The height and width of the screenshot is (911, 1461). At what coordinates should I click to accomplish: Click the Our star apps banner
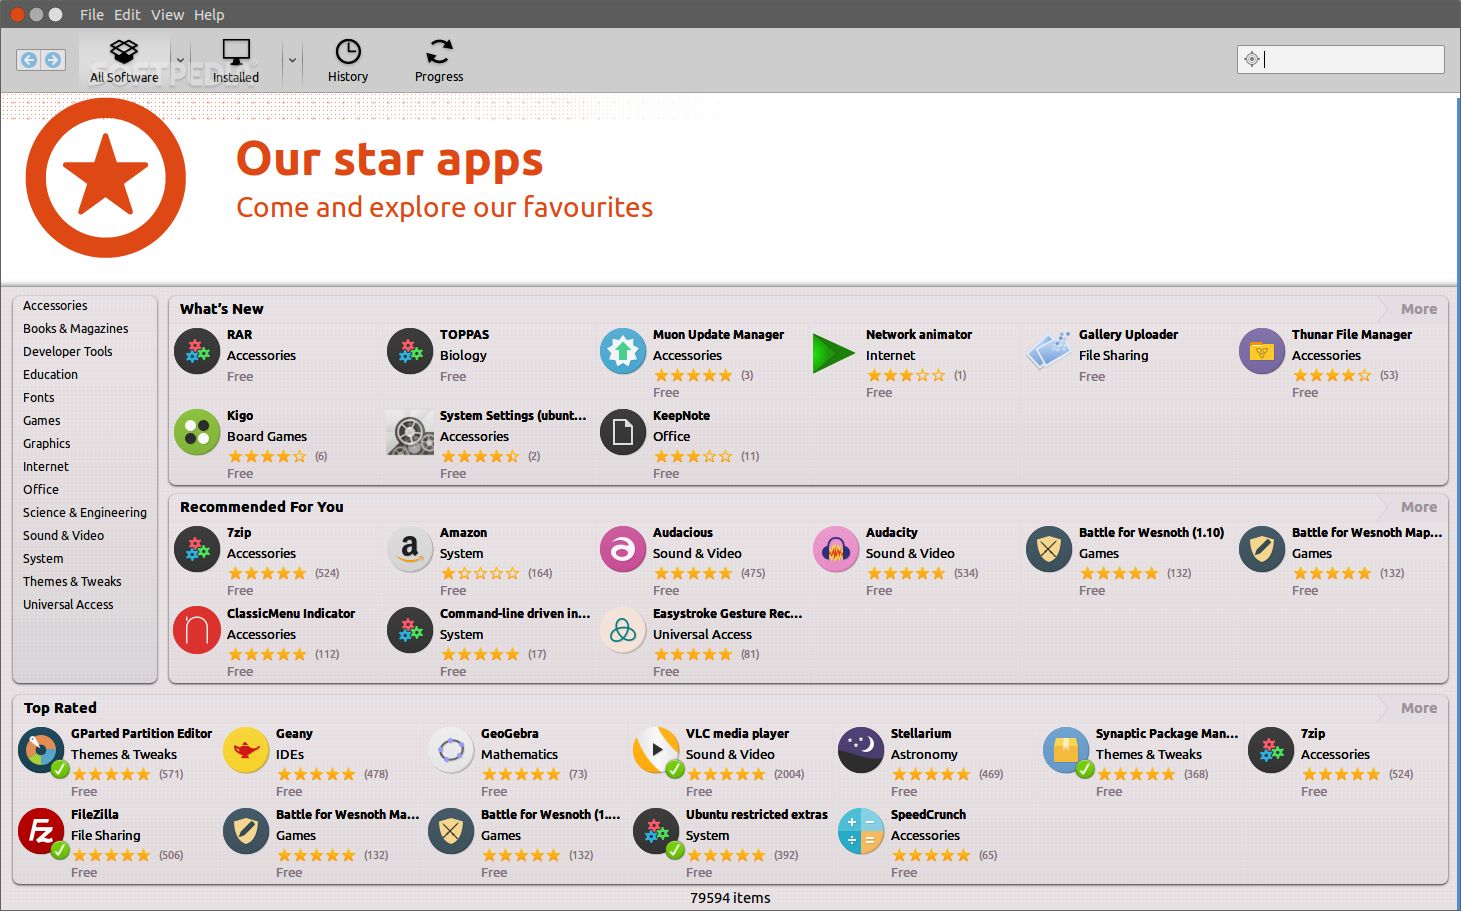[x=730, y=188]
